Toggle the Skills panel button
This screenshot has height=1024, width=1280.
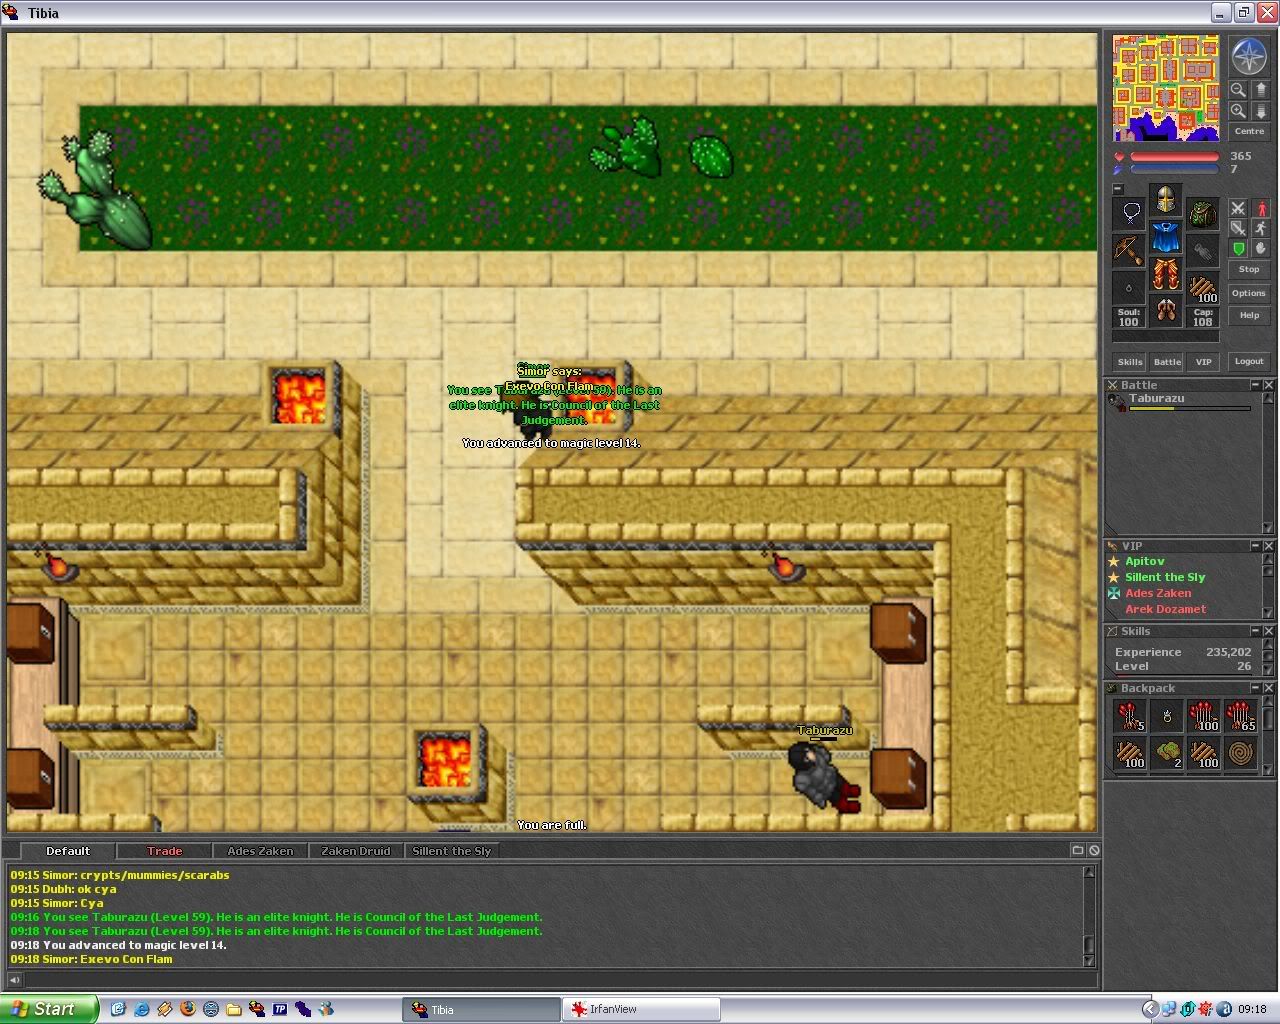click(x=1130, y=362)
